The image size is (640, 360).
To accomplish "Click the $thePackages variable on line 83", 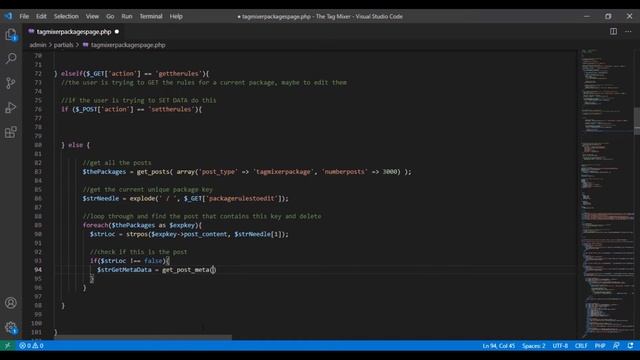I will coord(104,171).
